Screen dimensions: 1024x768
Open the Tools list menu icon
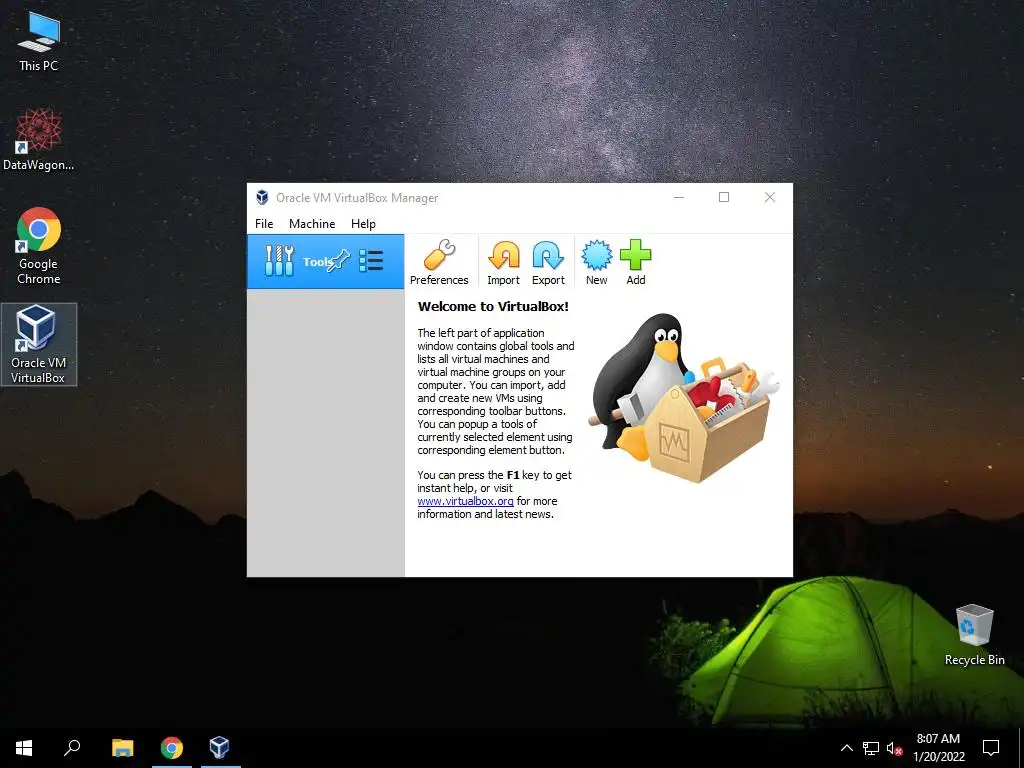[371, 261]
